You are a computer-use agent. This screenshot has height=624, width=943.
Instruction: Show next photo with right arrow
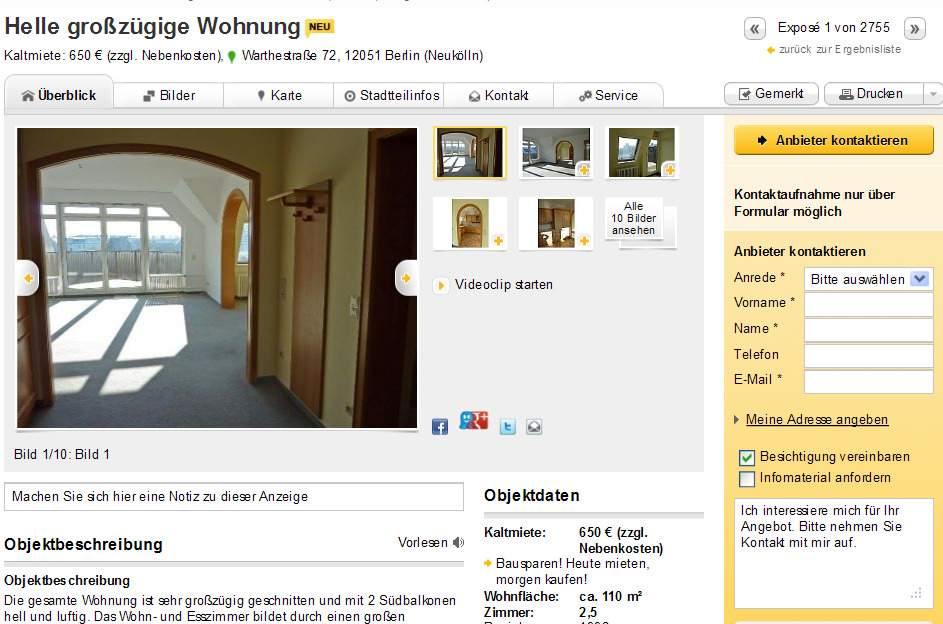coord(407,278)
